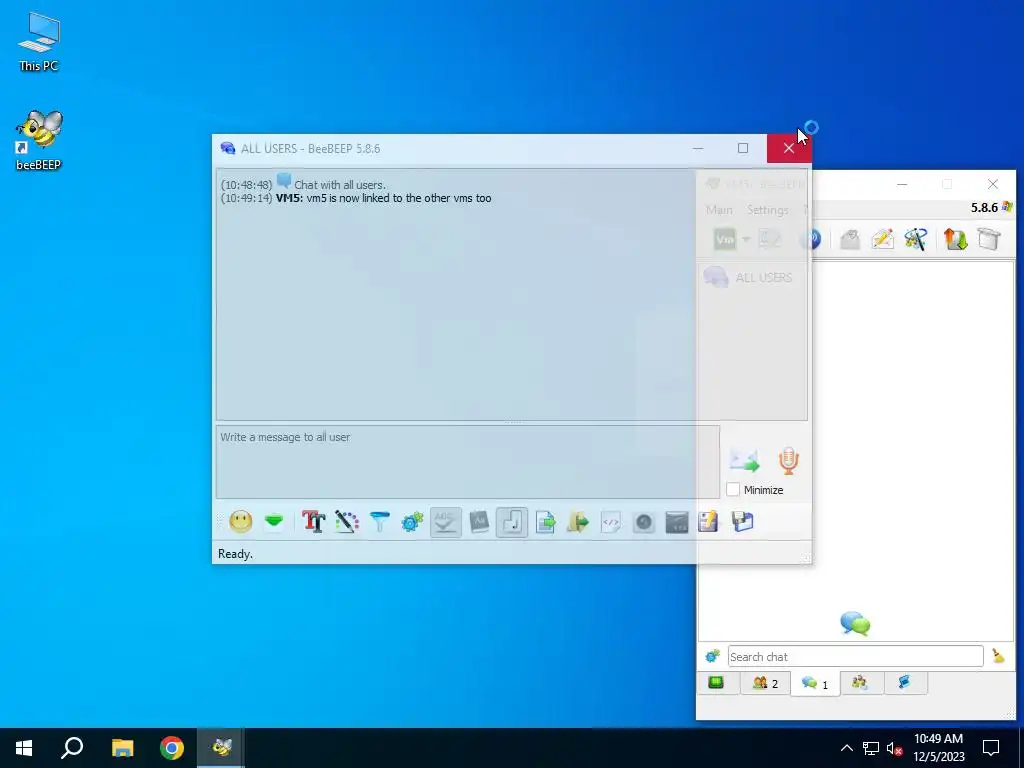Toggle the ABC spell checker button
This screenshot has height=768, width=1024.
445,522
